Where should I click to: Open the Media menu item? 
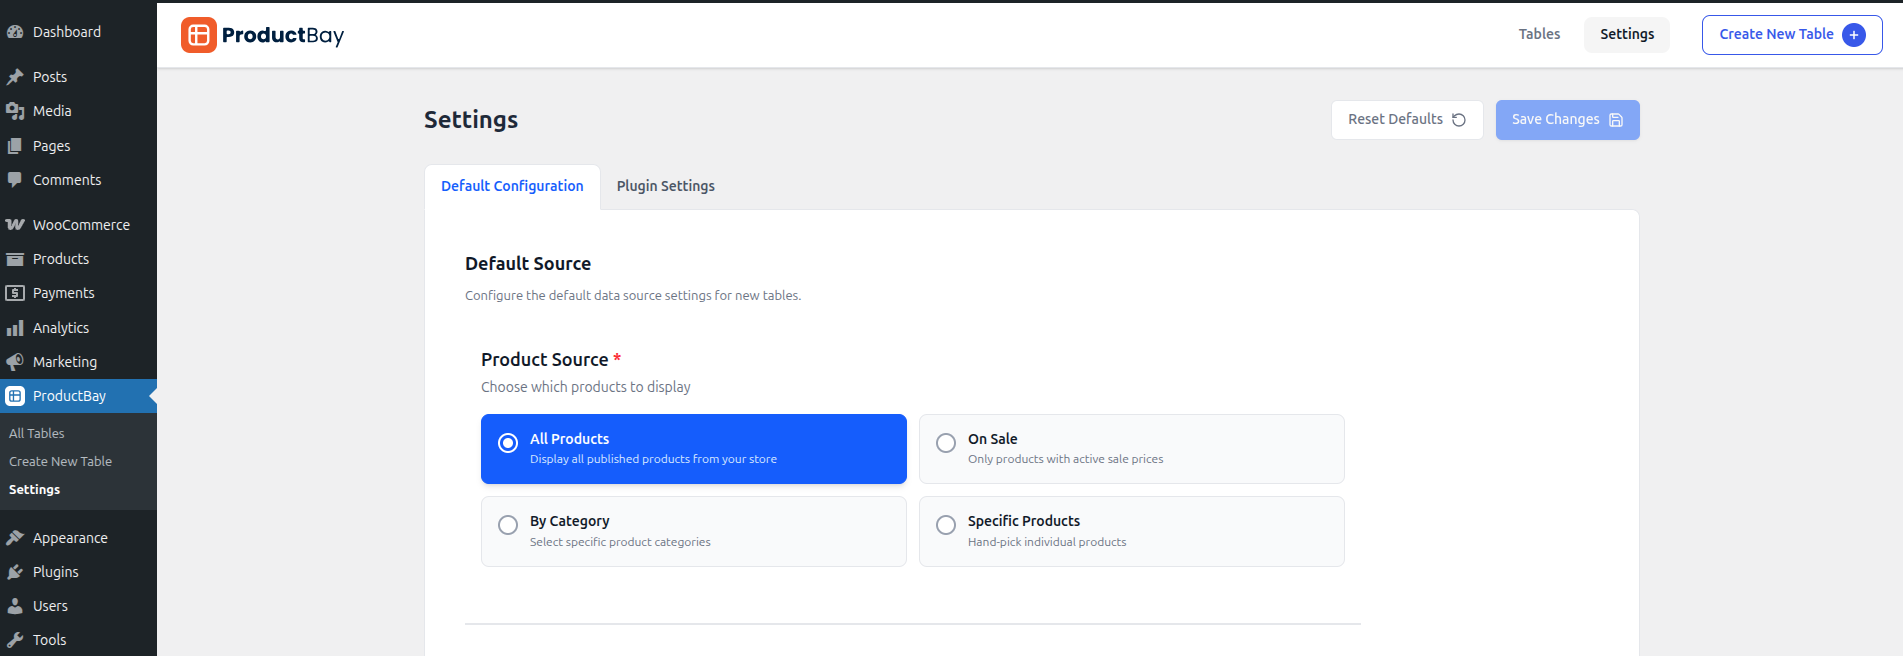pyautogui.click(x=78, y=111)
